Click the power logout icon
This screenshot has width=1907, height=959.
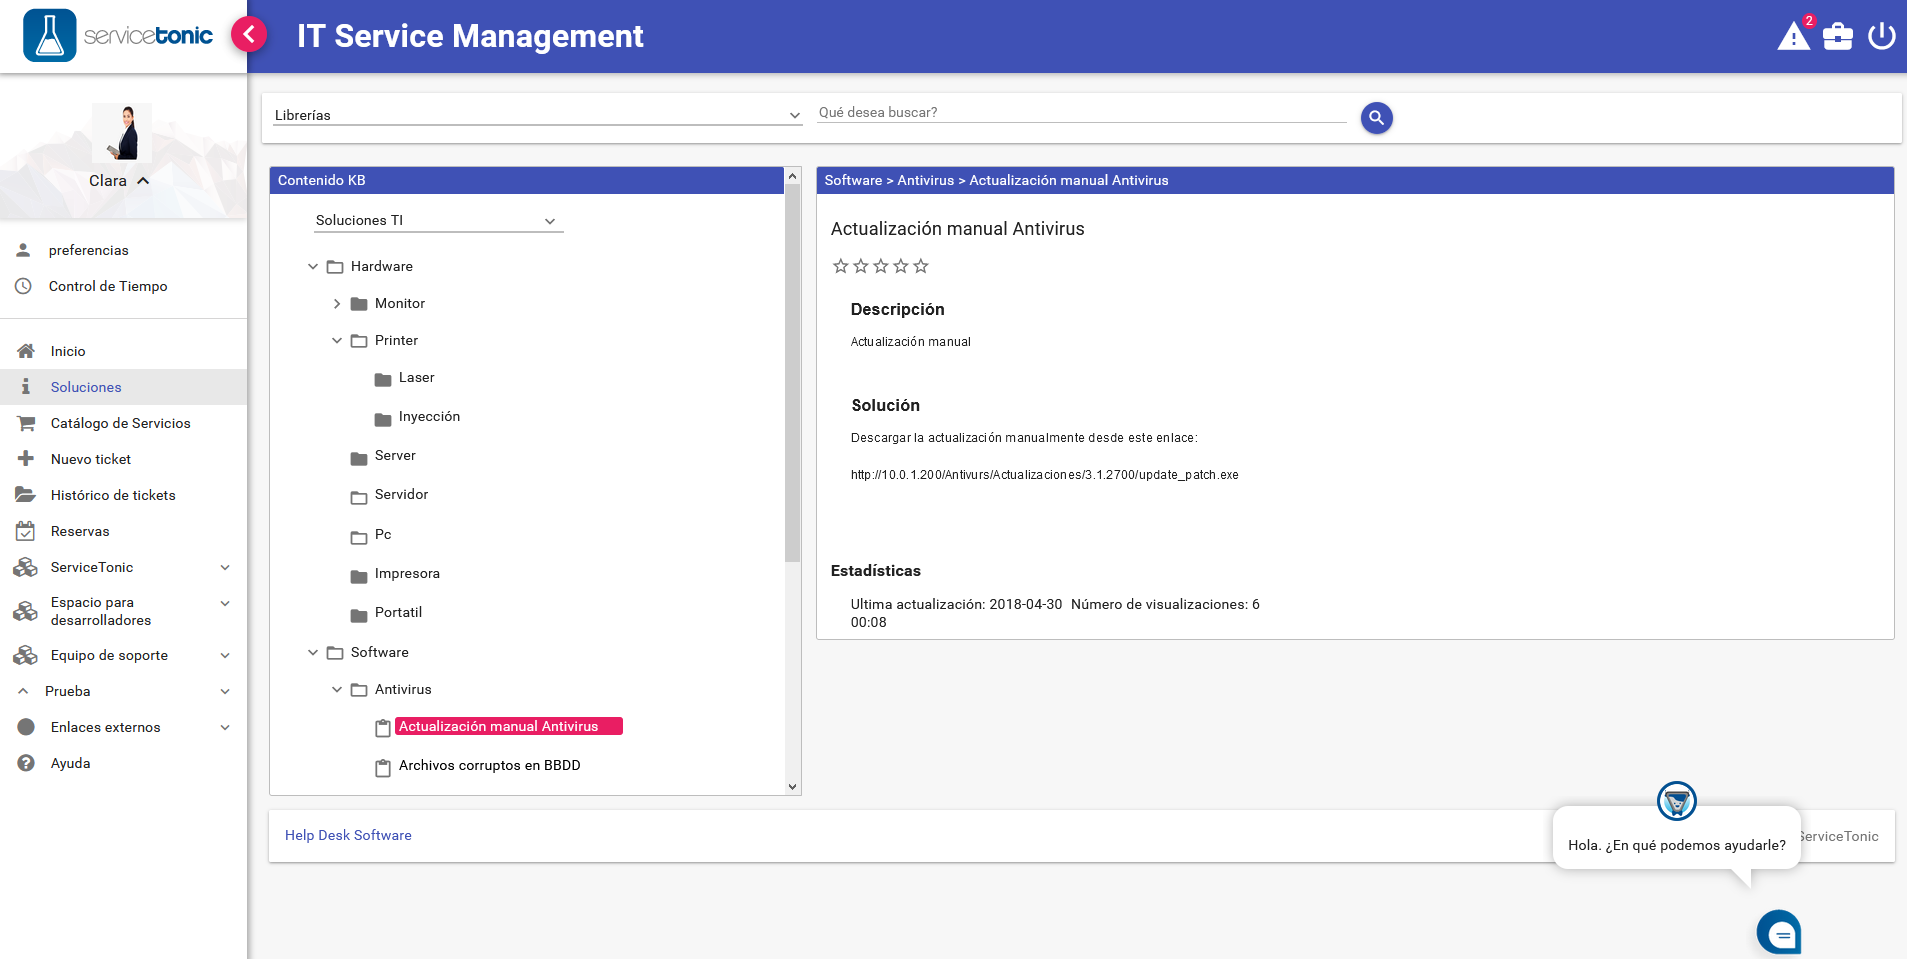click(x=1881, y=37)
